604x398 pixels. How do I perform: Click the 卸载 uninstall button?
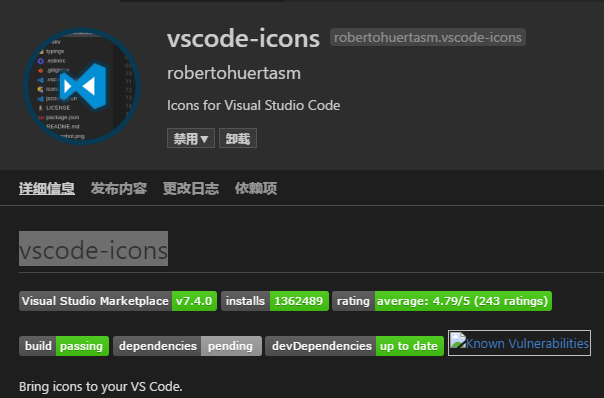[x=238, y=138]
